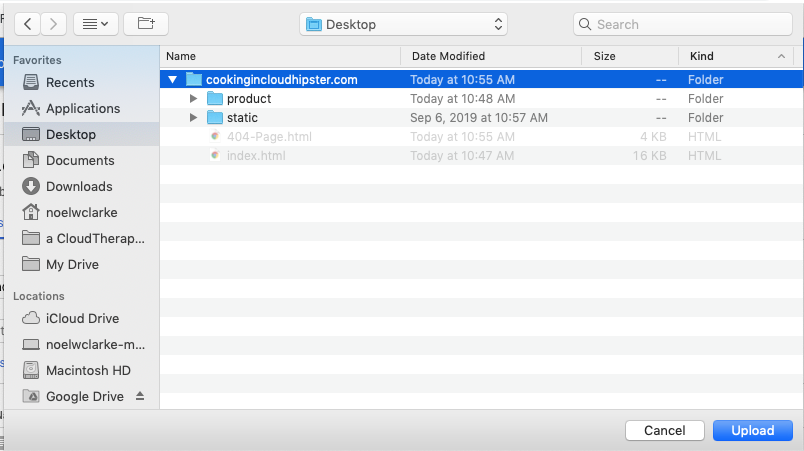Click the Upload button
Screen dimensions: 804x451
(x=752, y=430)
